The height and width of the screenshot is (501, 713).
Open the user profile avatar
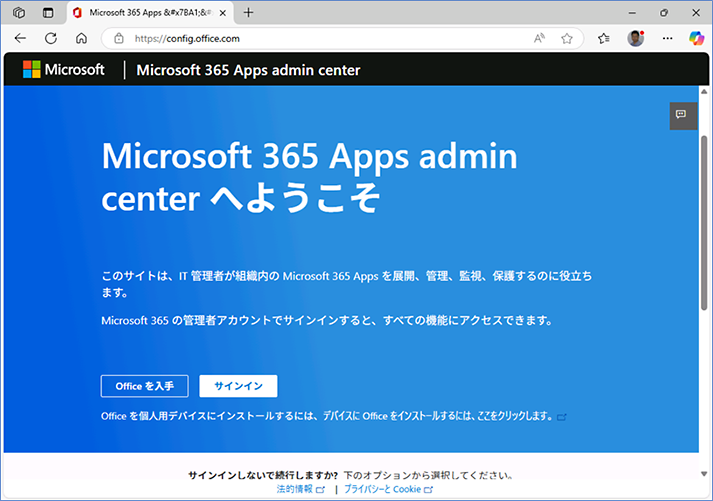coord(636,38)
